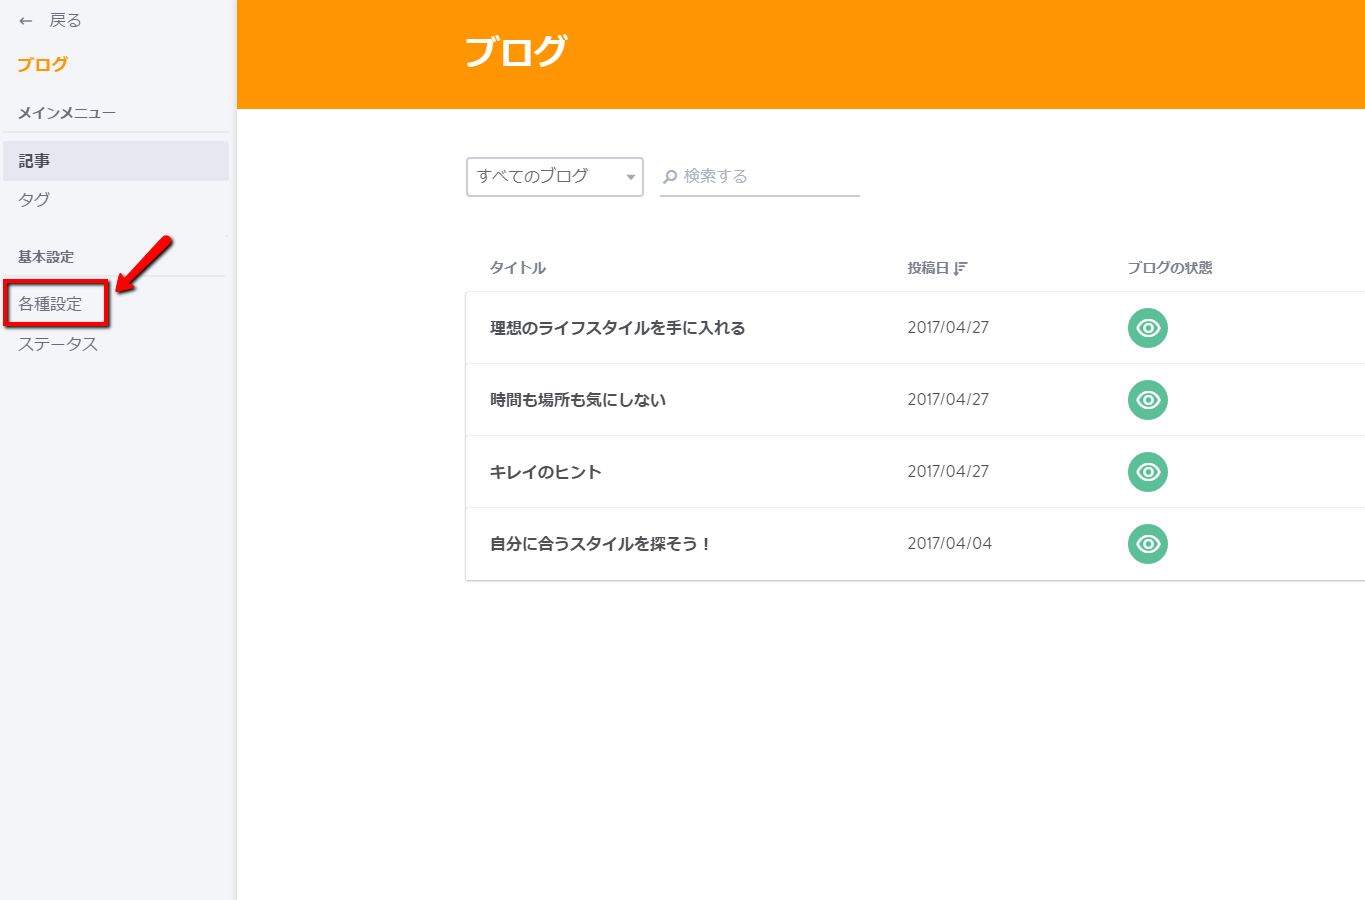View the ステータス page

pos(55,344)
